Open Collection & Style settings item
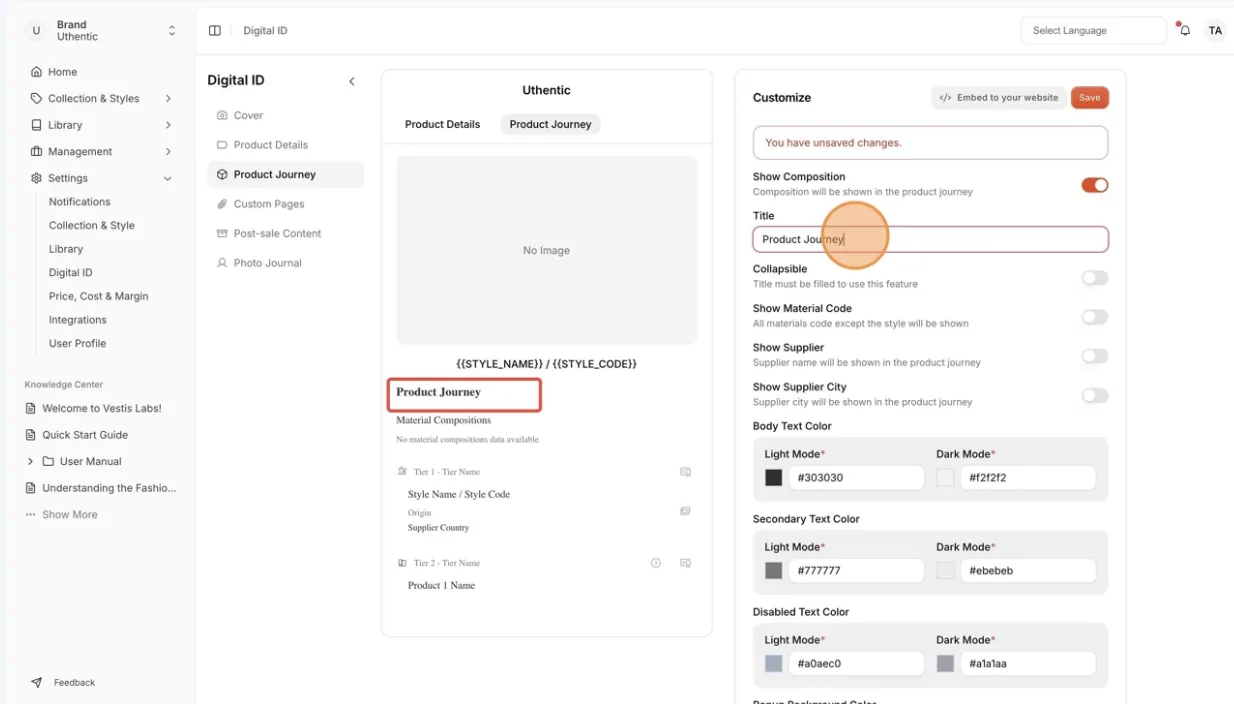The height and width of the screenshot is (704, 1234). (92, 225)
